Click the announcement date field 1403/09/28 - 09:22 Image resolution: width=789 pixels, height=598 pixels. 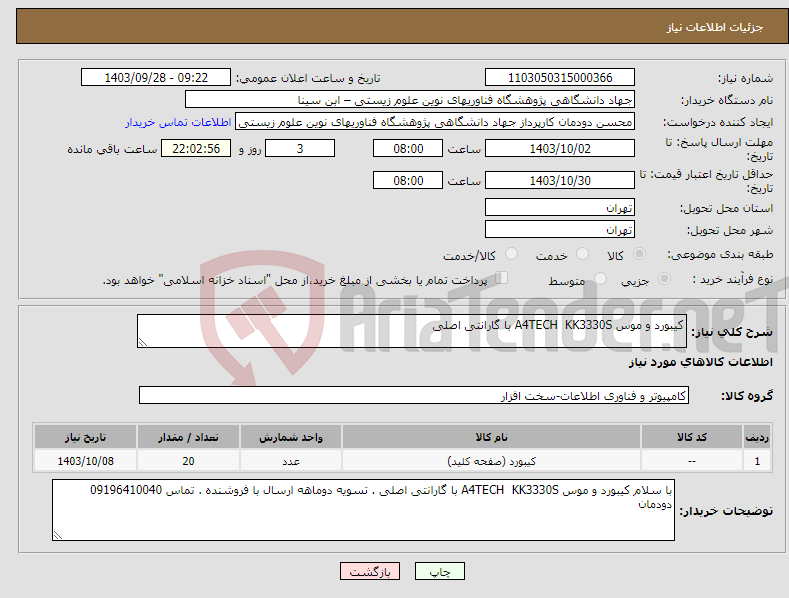tap(156, 78)
